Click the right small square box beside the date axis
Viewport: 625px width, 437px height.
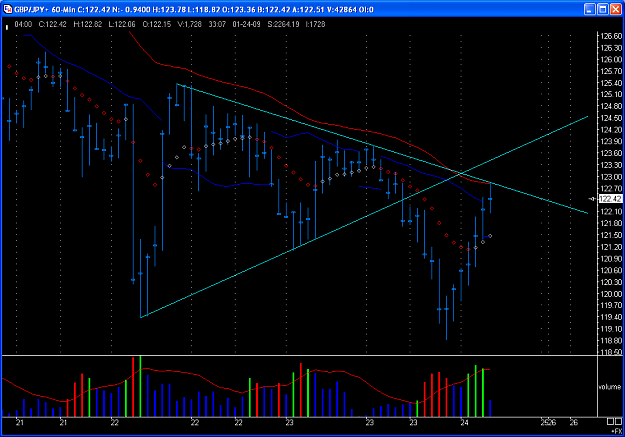pyautogui.click(x=618, y=421)
